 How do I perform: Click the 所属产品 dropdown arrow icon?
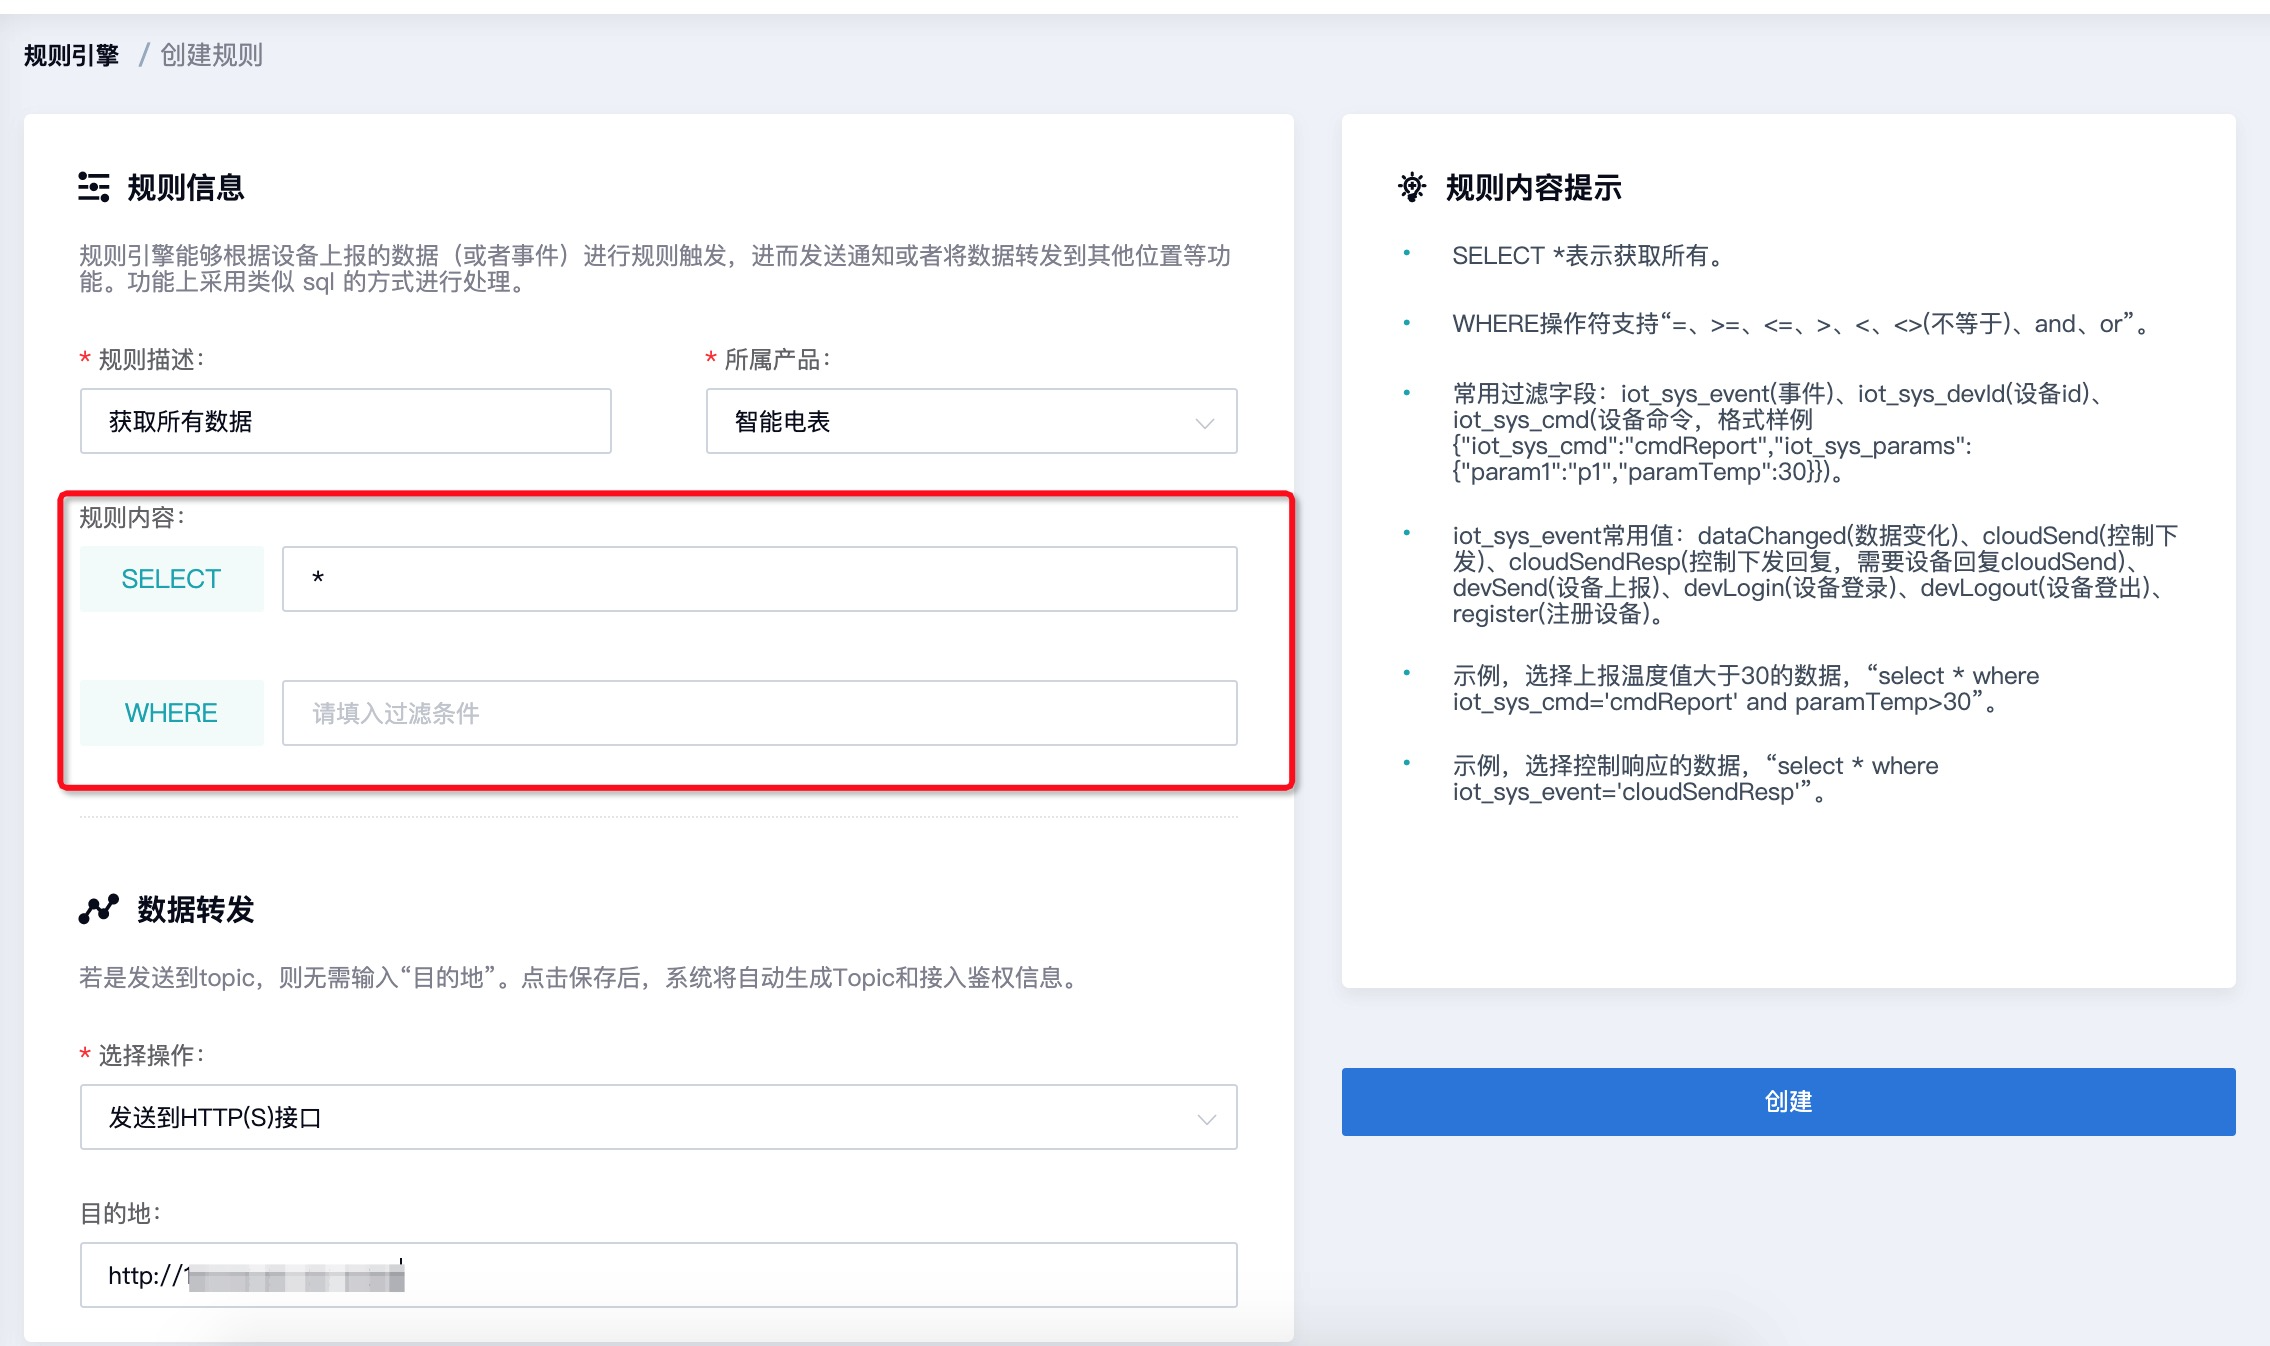coord(1205,423)
